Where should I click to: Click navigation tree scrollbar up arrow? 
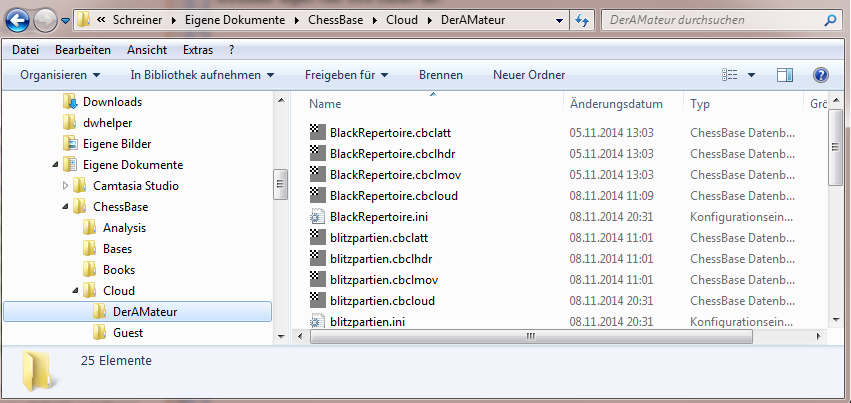[x=281, y=100]
